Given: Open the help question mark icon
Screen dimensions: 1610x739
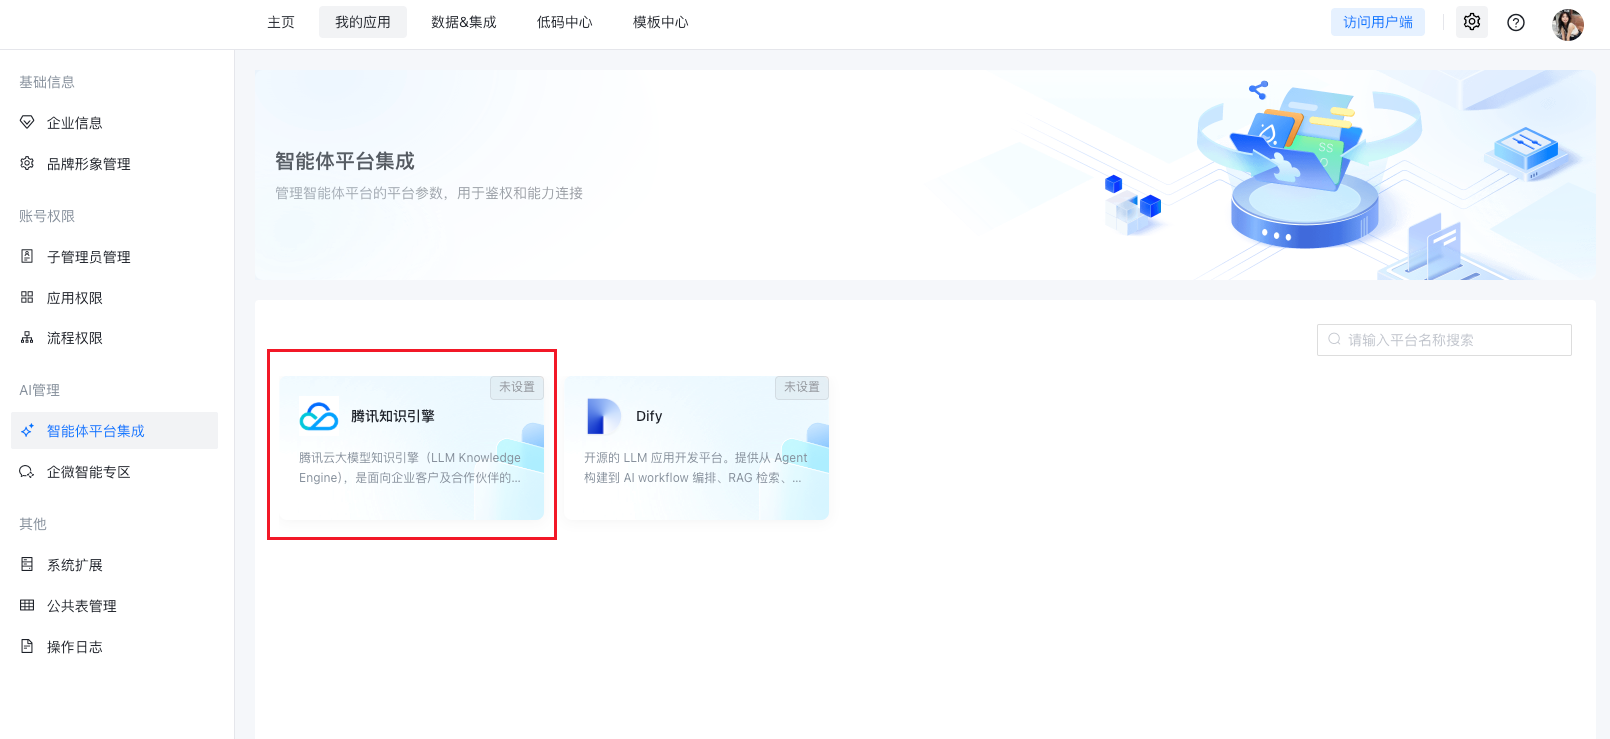Looking at the screenshot, I should point(1516,22).
